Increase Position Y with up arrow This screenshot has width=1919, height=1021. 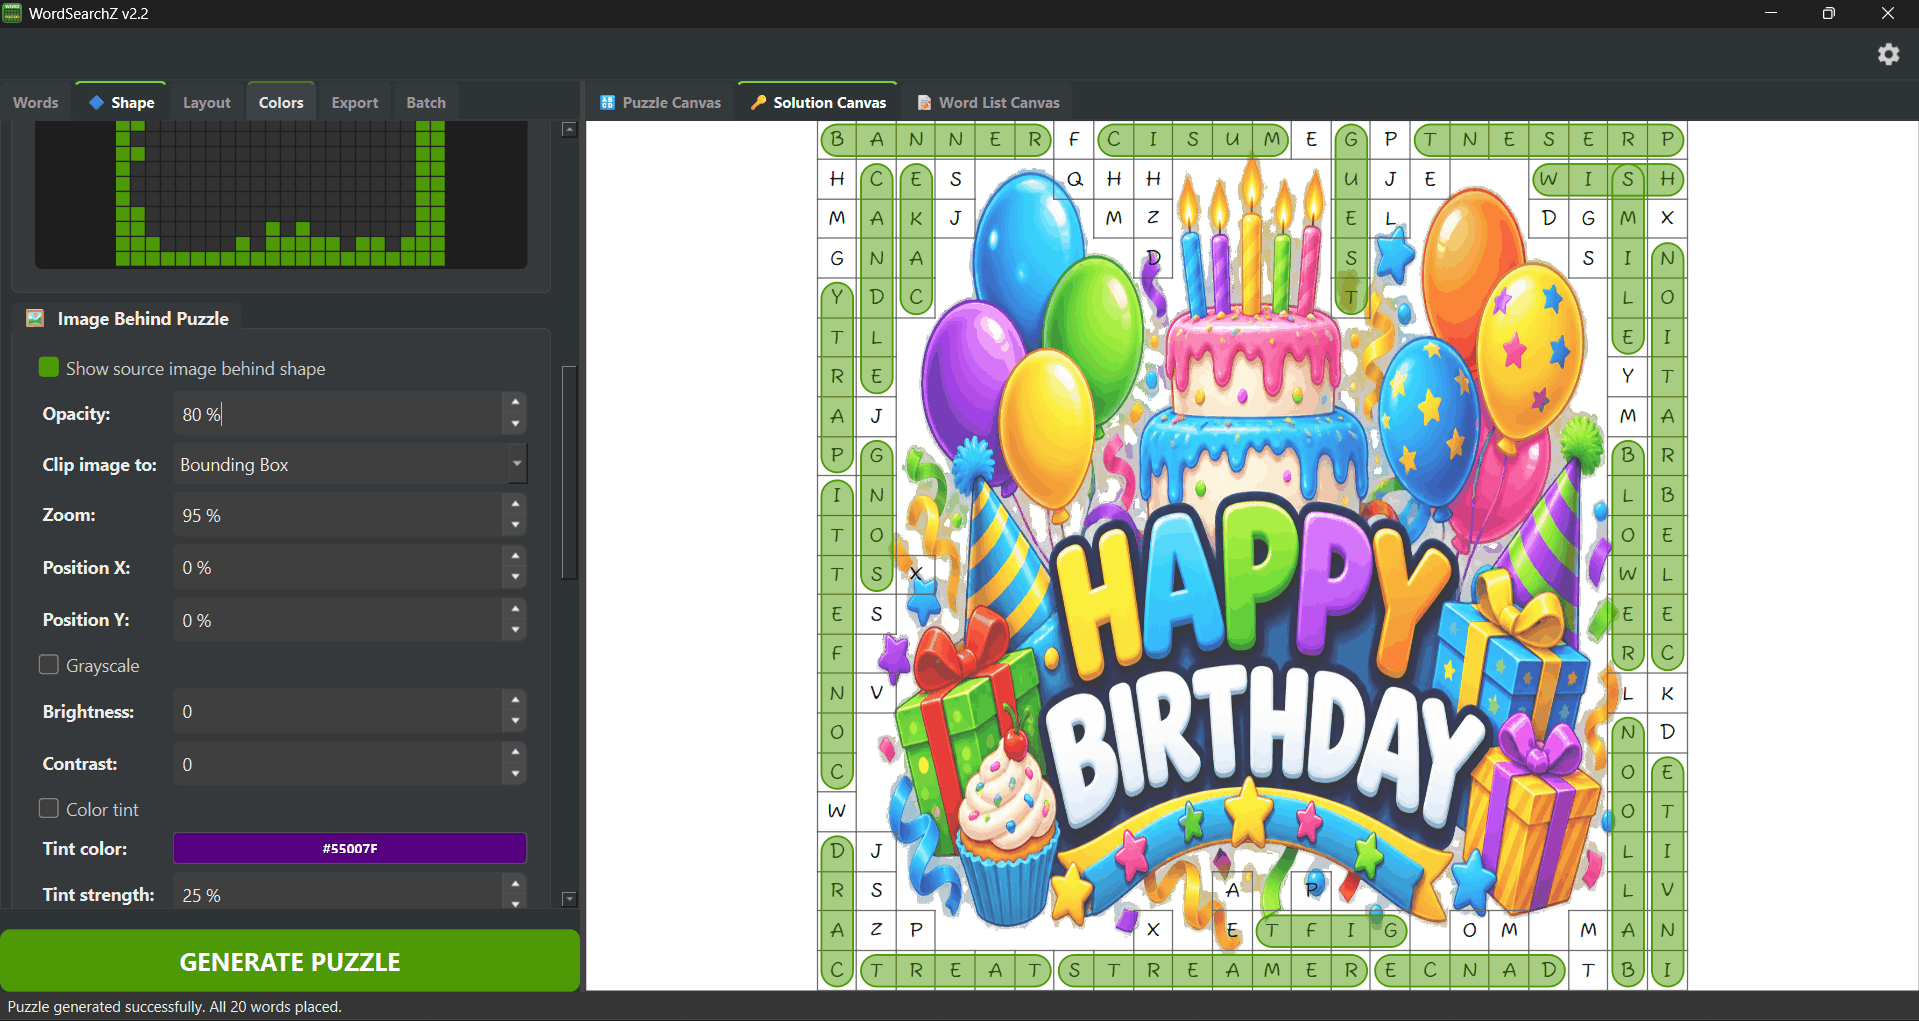point(515,608)
